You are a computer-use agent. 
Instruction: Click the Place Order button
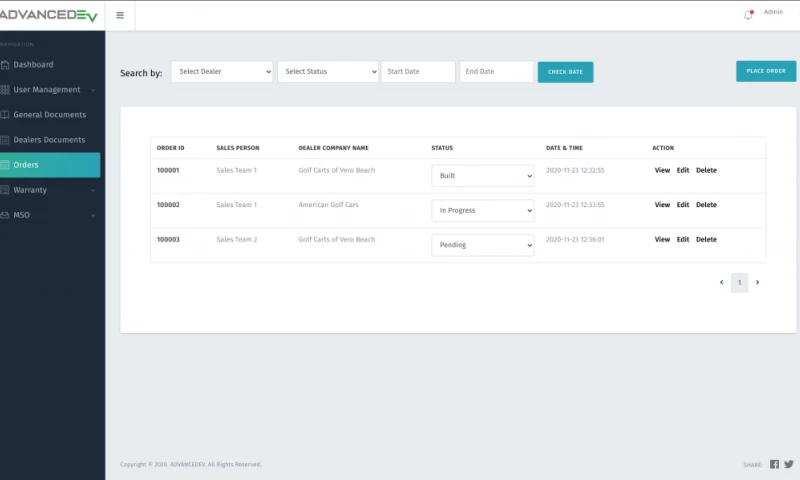click(x=766, y=71)
